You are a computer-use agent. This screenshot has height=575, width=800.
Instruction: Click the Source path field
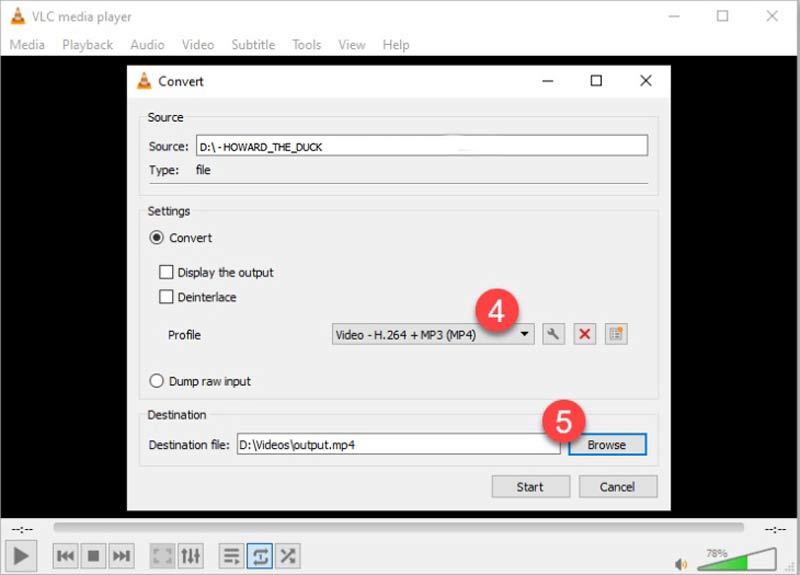pos(422,146)
